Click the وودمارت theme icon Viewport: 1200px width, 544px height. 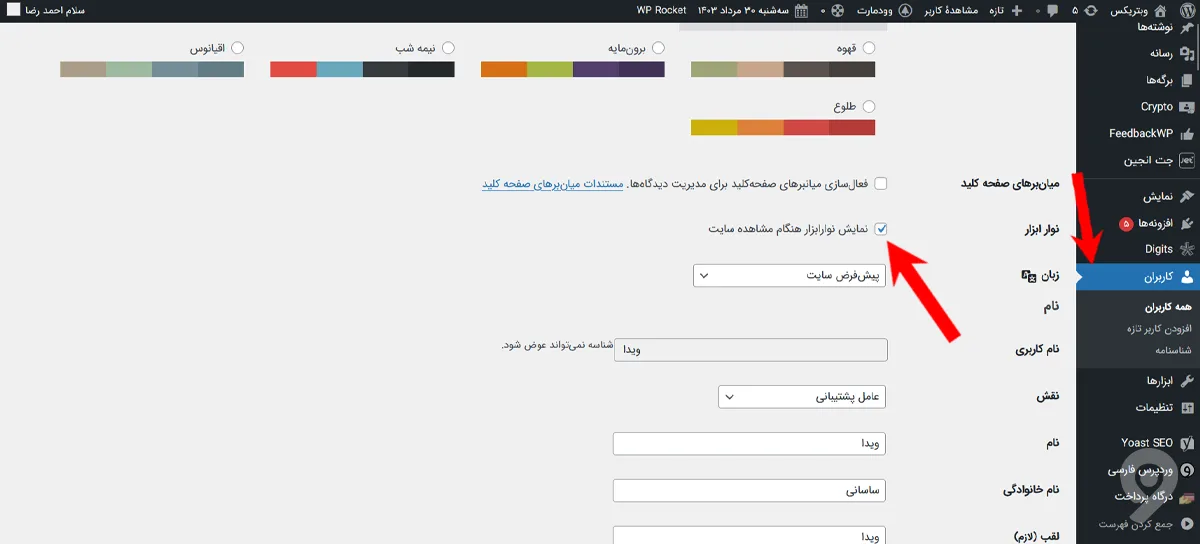click(x=906, y=10)
